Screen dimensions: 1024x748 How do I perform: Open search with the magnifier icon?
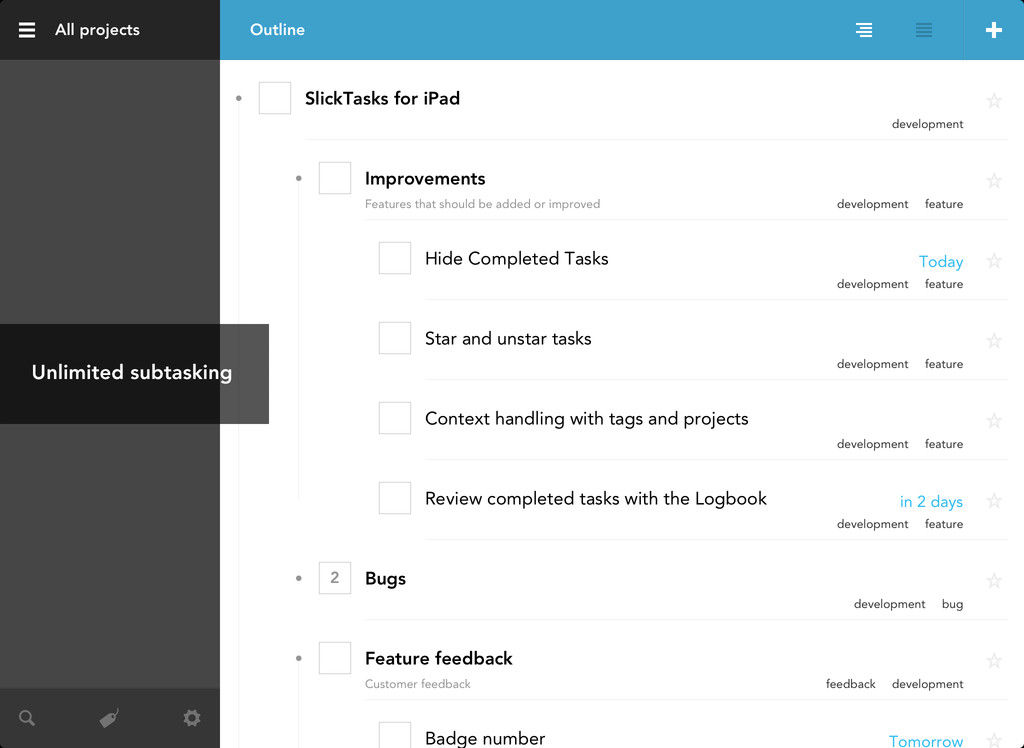pos(27,718)
